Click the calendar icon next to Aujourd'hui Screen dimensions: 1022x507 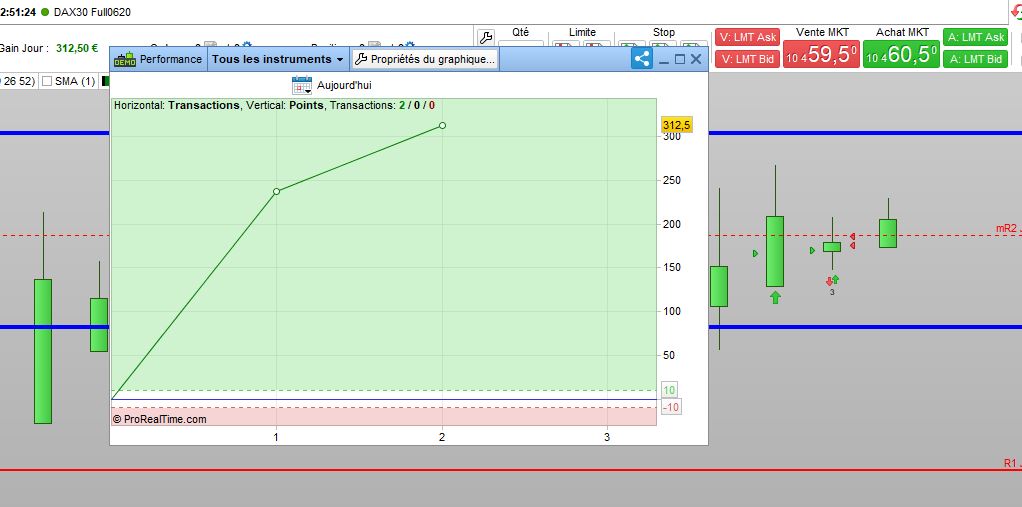302,85
